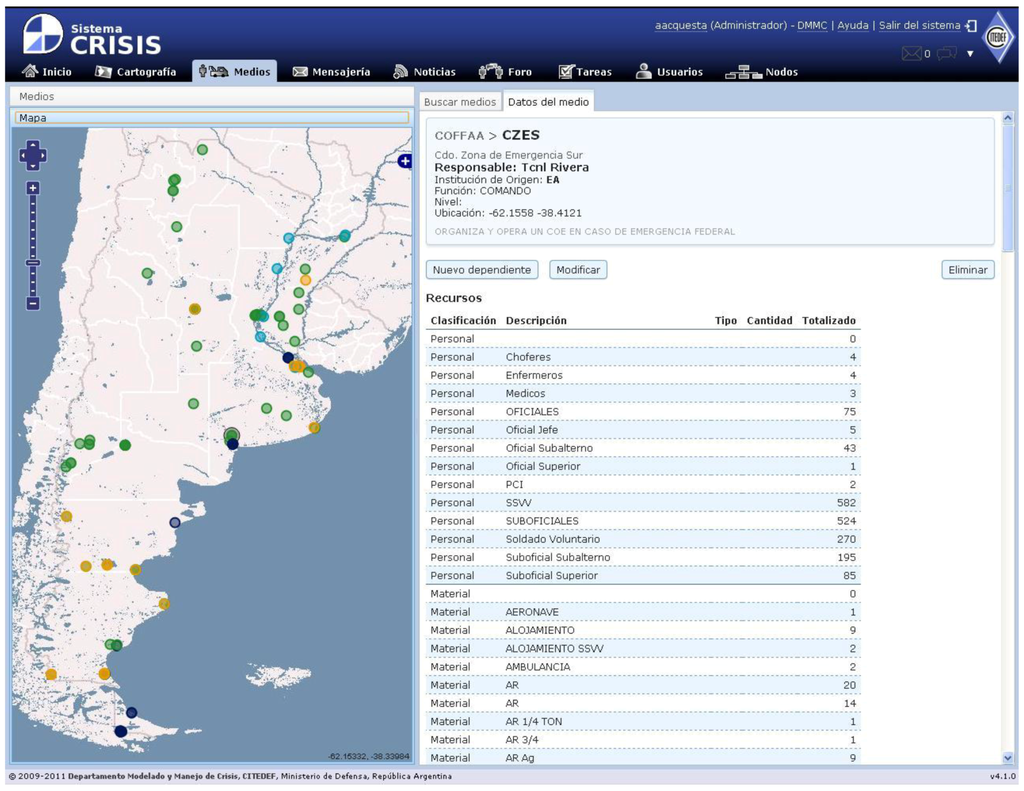Zoom in with the plus button
This screenshot has height=791, width=1024.
click(x=33, y=188)
